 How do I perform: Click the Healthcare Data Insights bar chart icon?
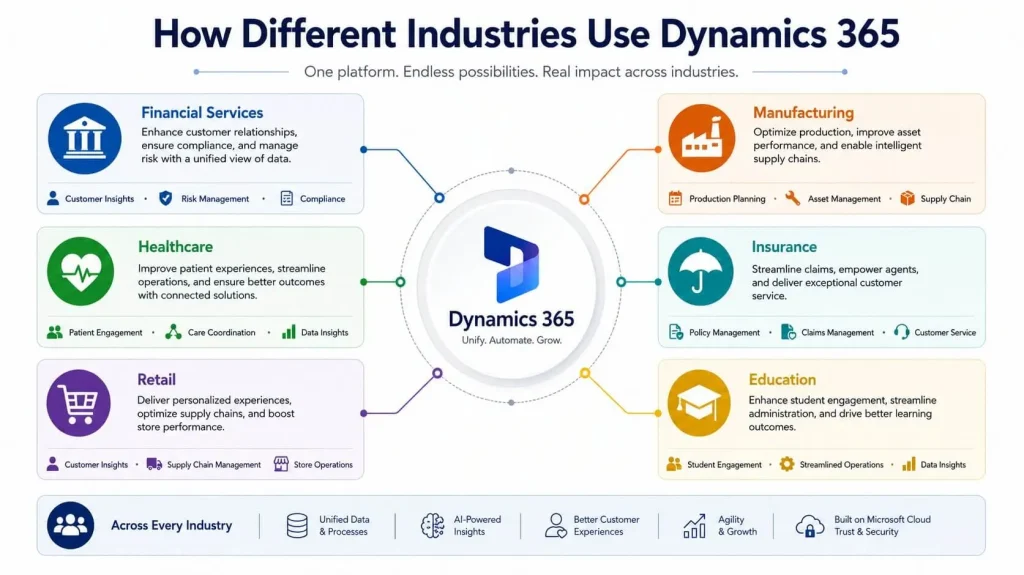289,332
